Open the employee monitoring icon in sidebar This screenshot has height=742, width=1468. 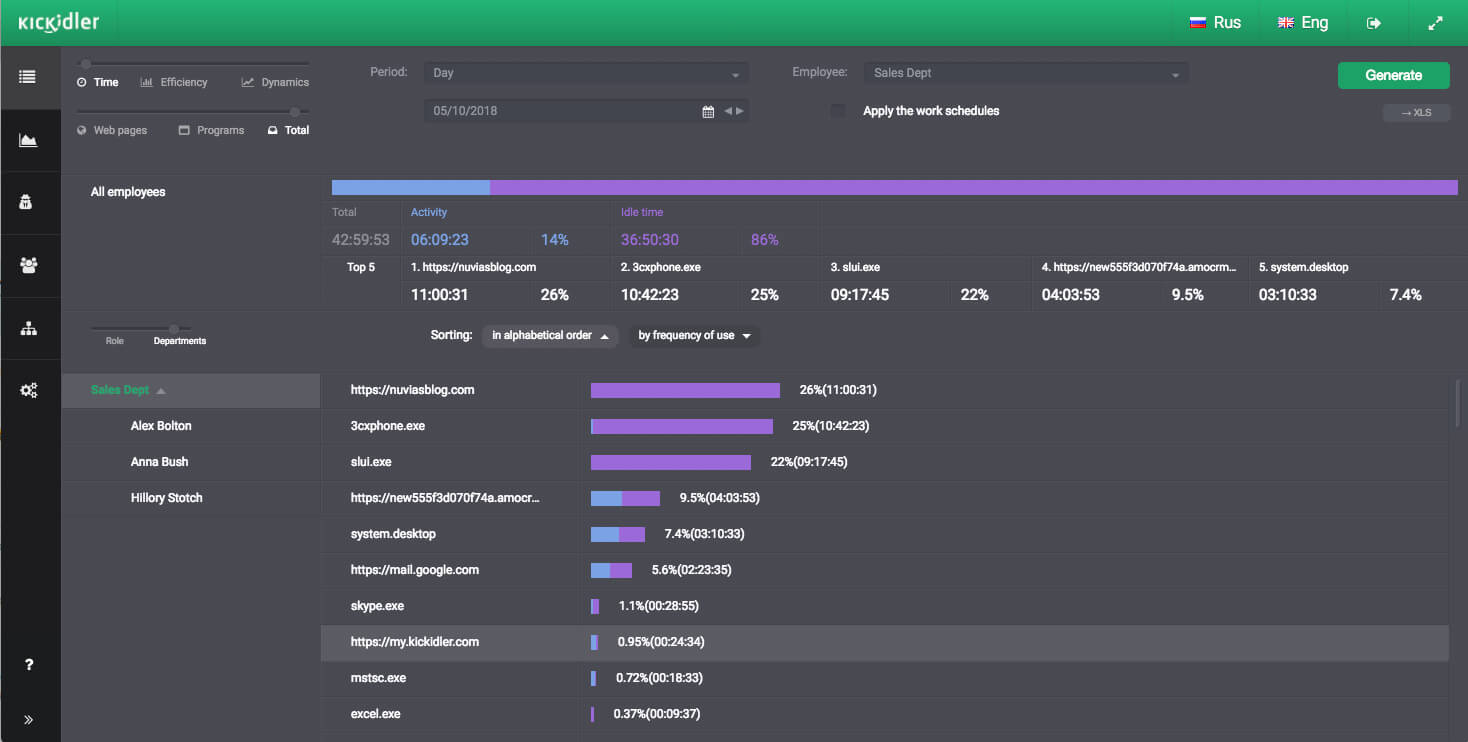pos(27,202)
